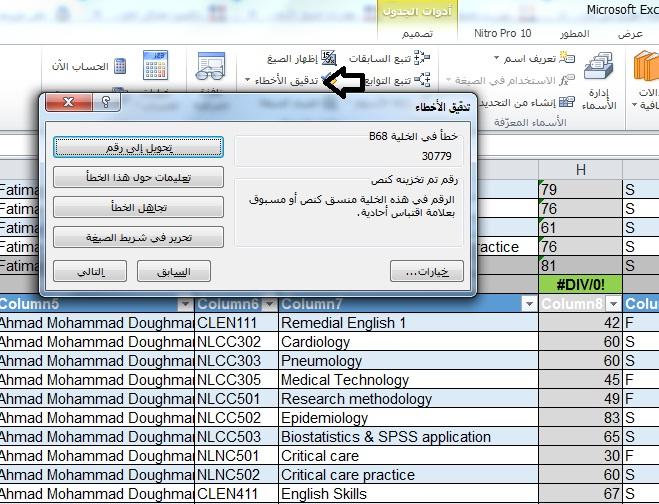The width and height of the screenshot is (659, 504).
Task: Click the dialog help question mark icon
Action: 106,102
